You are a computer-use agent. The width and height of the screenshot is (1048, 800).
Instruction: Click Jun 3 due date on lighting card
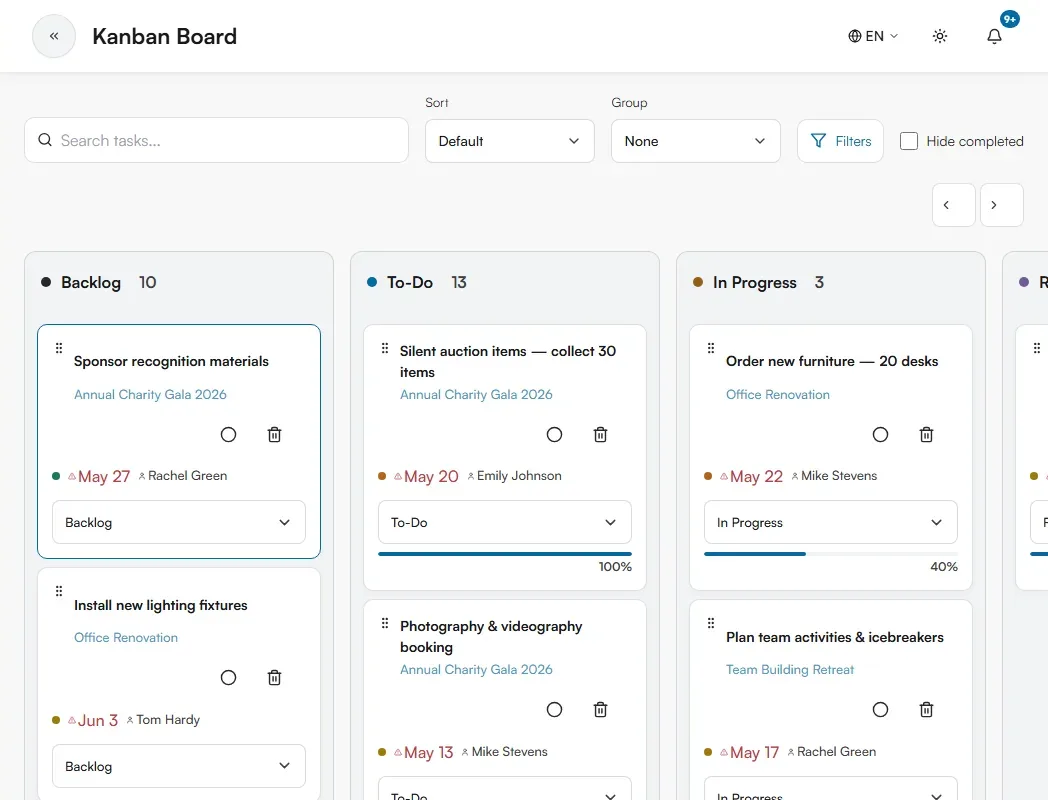(98, 720)
